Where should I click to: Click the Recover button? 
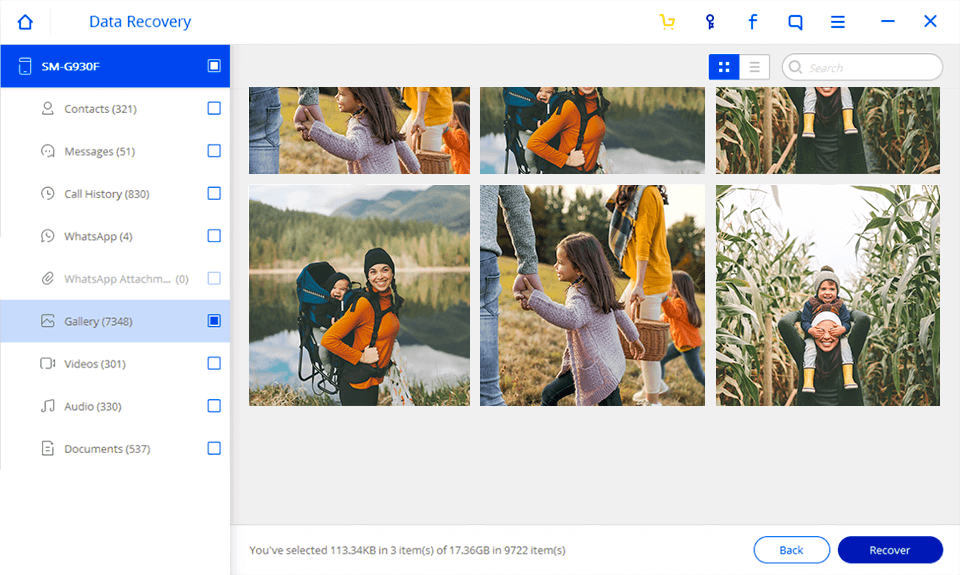coord(889,550)
